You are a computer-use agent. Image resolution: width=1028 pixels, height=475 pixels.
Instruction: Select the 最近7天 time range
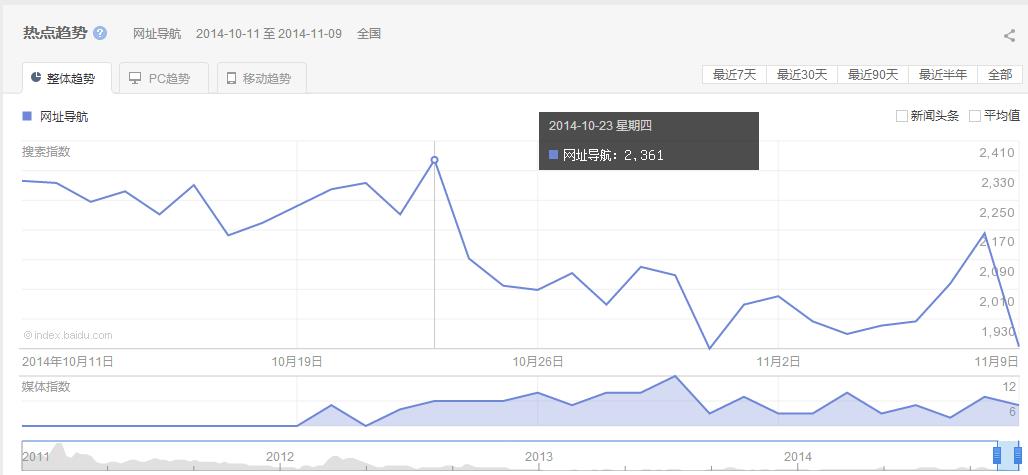(735, 75)
